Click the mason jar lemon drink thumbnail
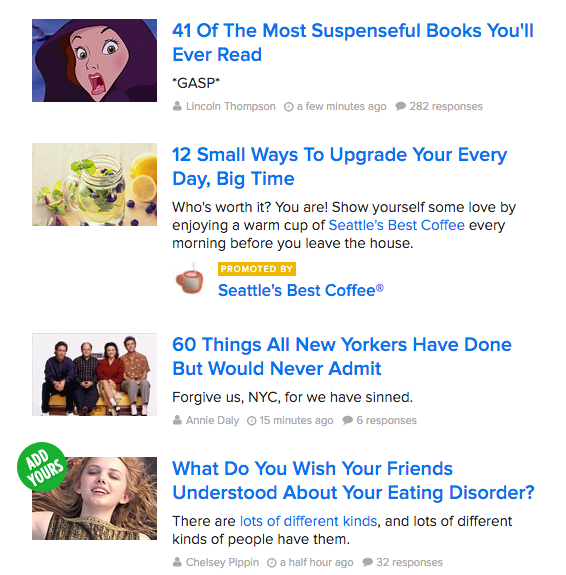Image resolution: width=566 pixels, height=575 pixels. click(94, 184)
